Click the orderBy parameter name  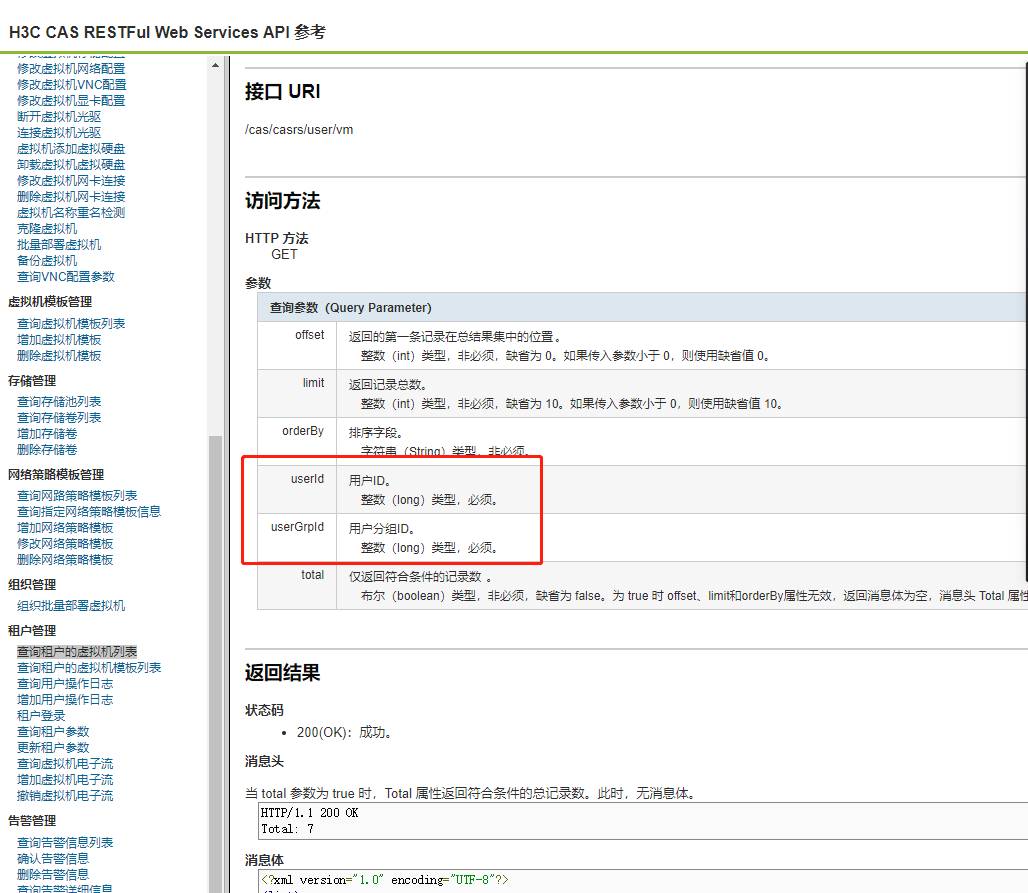pyautogui.click(x=303, y=431)
